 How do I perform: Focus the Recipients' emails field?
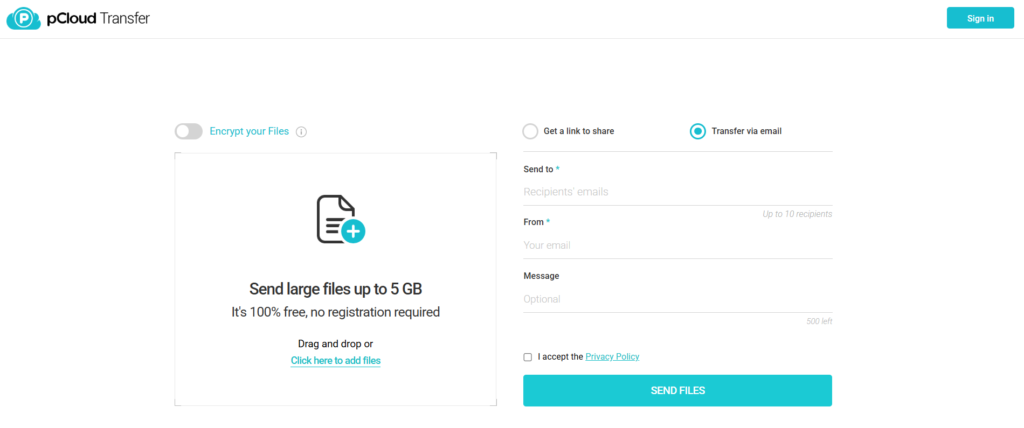[x=677, y=191]
